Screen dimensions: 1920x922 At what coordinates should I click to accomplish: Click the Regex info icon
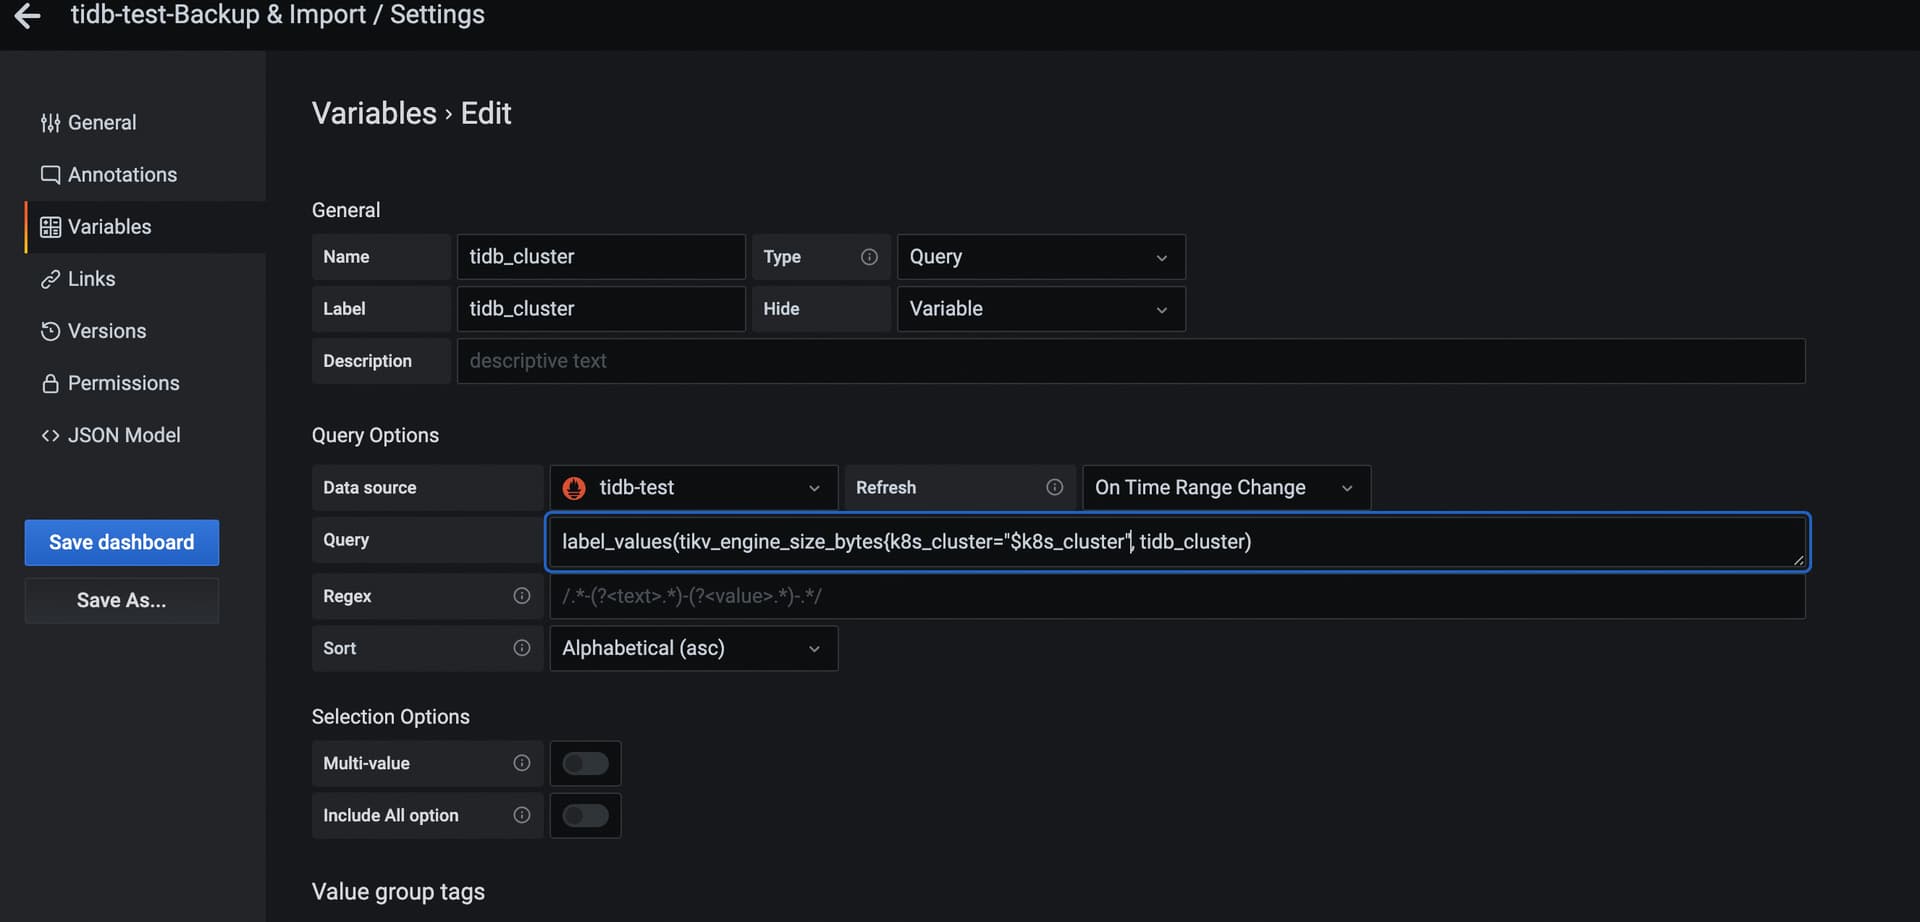click(521, 596)
